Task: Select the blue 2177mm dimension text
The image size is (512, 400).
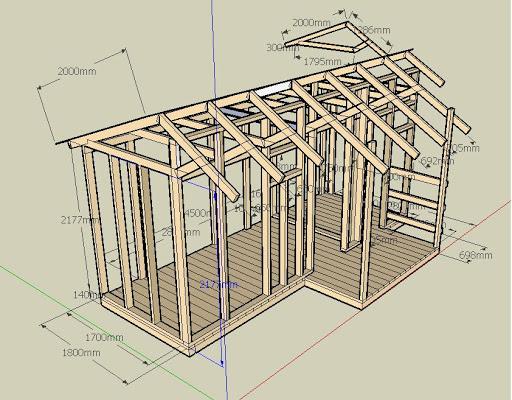Action: pos(218,284)
